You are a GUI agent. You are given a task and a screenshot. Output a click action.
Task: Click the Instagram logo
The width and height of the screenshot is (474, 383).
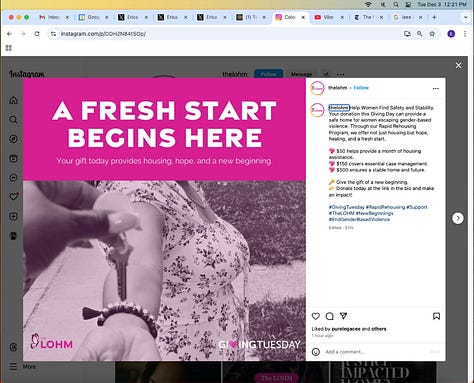[x=27, y=74]
